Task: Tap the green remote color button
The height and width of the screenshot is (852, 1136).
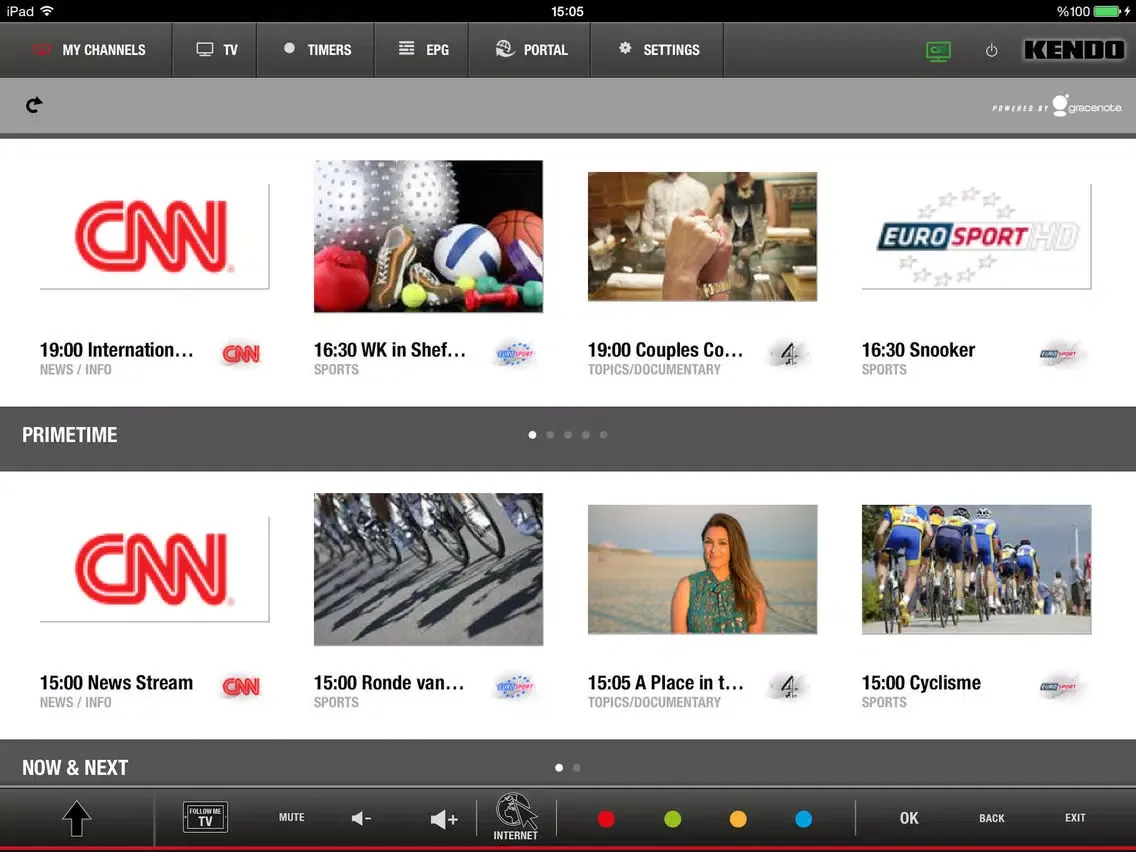Action: point(672,819)
